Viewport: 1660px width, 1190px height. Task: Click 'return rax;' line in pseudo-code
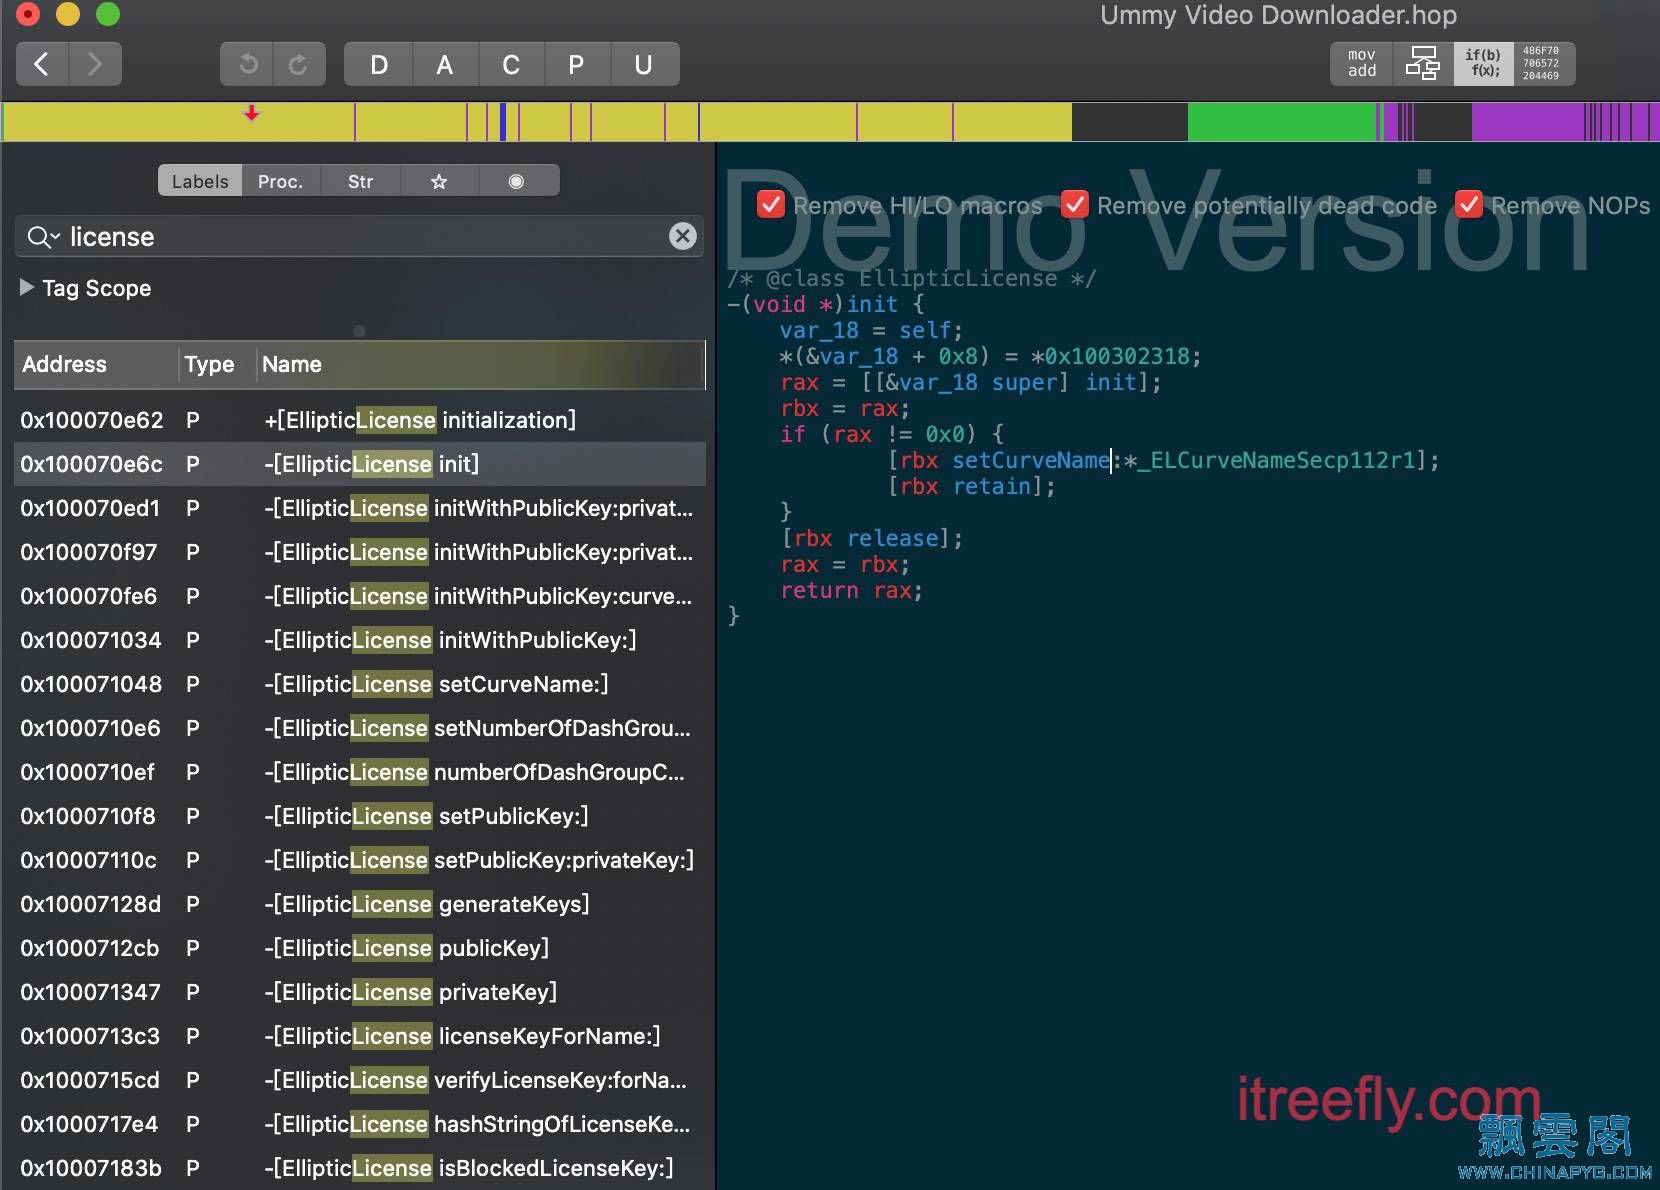[x=851, y=590]
